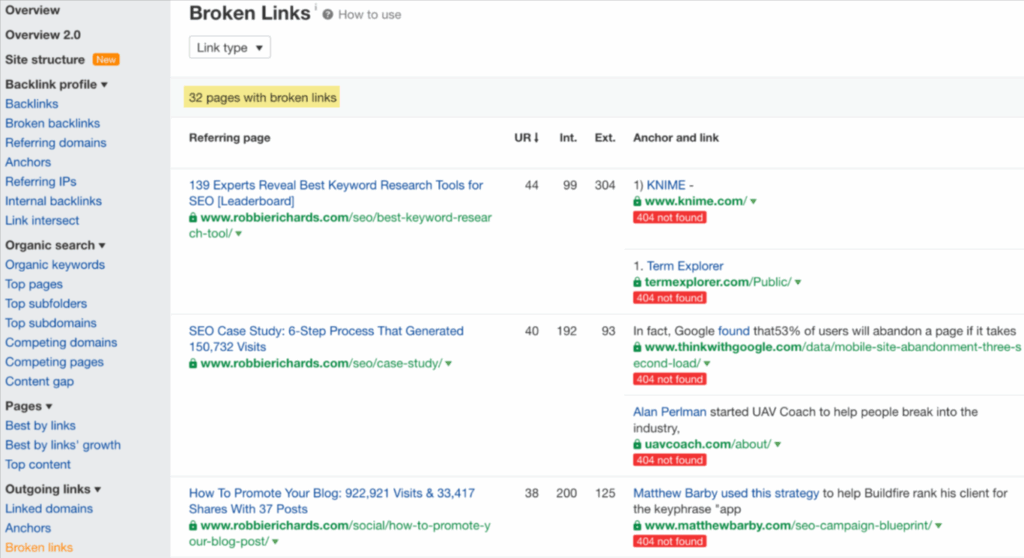Expand the dropdown arrow after termexplorer.com/Public/
Screen dimensions: 1024x558
(797, 283)
